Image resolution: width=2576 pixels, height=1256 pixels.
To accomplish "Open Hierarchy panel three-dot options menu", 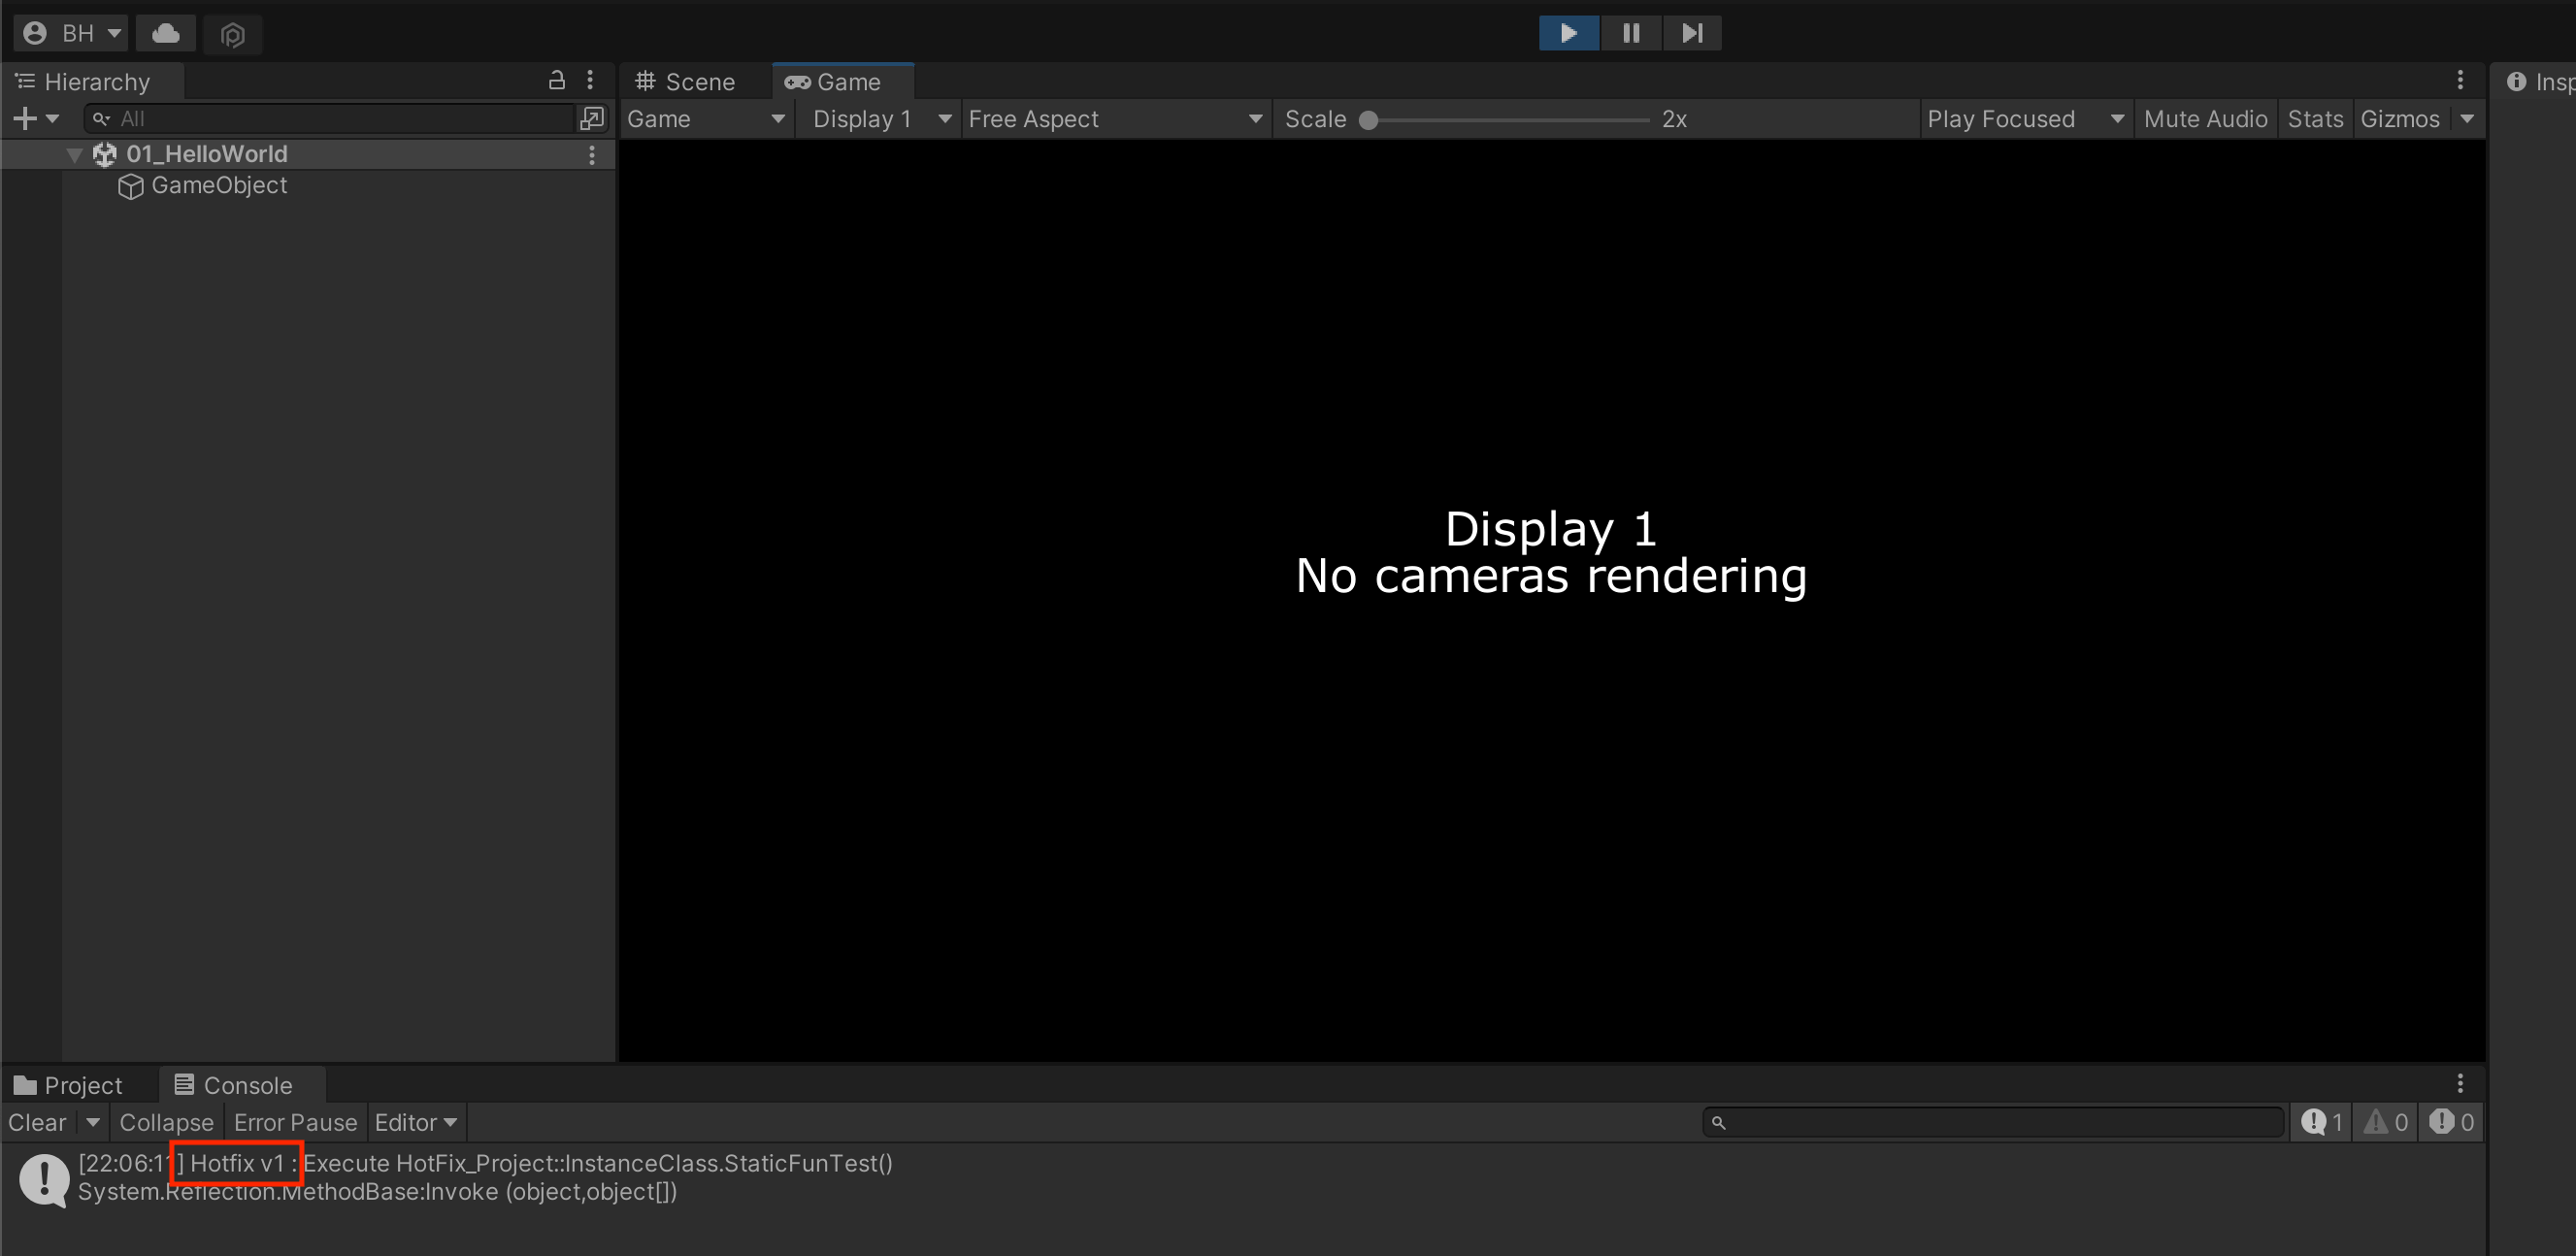I will [x=590, y=80].
